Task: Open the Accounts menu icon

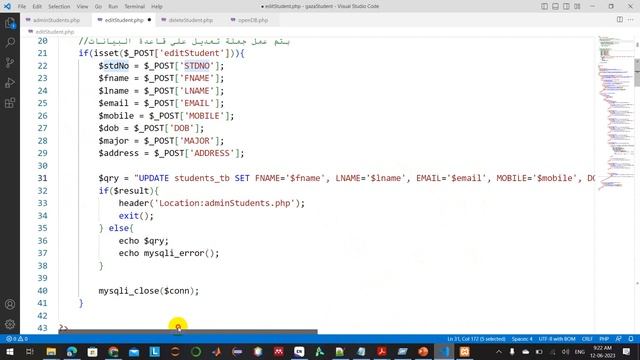Action: coord(10,304)
